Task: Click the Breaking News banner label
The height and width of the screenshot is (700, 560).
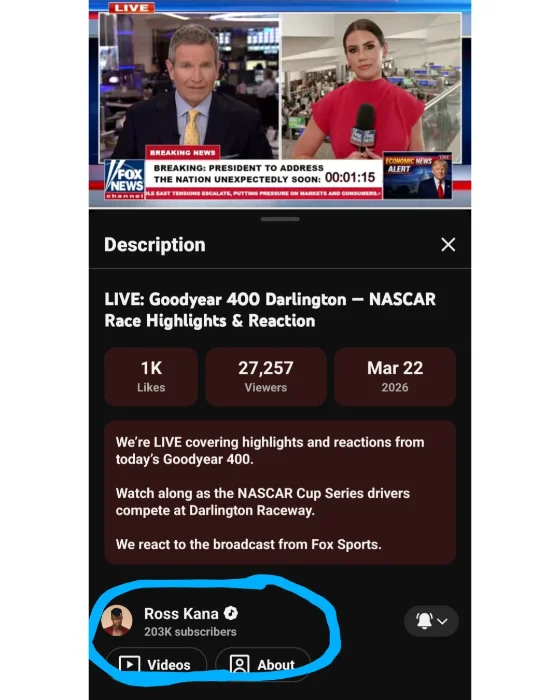Action: [x=183, y=152]
